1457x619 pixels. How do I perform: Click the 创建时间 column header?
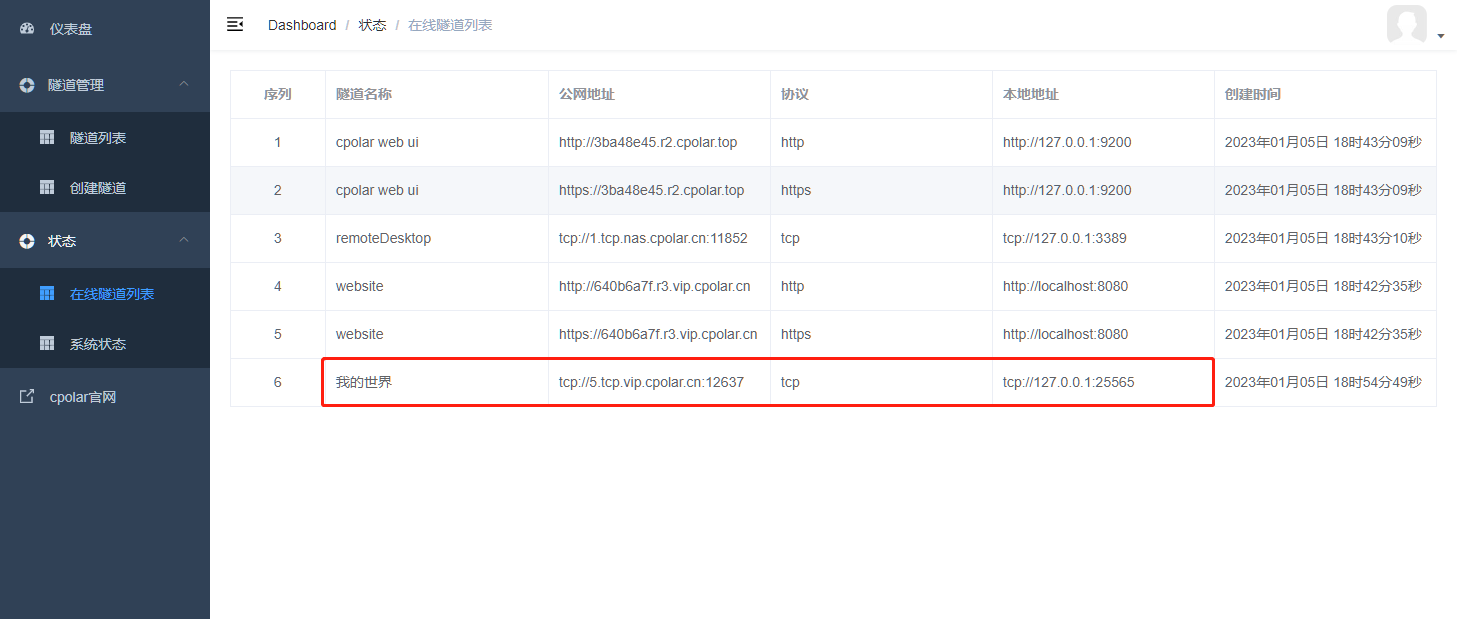pyautogui.click(x=1253, y=94)
